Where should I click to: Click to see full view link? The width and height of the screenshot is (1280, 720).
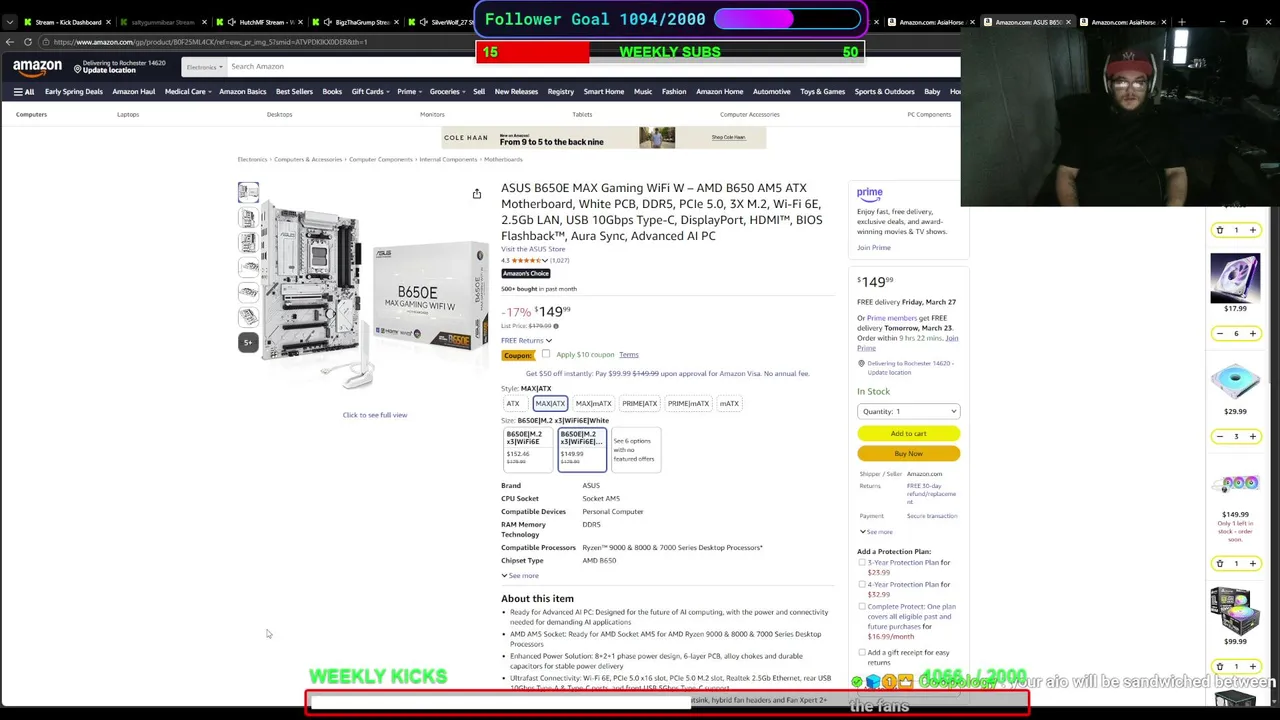[x=375, y=415]
